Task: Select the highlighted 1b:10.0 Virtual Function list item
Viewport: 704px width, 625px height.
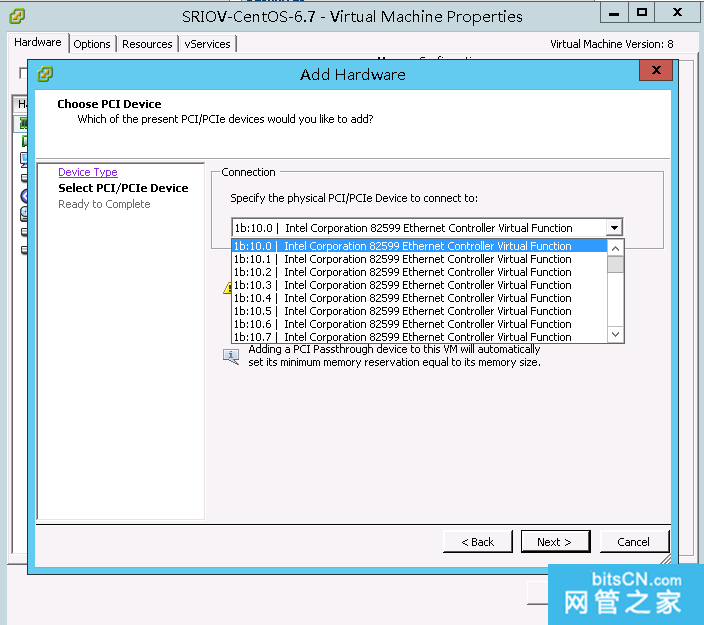Action: 419,246
